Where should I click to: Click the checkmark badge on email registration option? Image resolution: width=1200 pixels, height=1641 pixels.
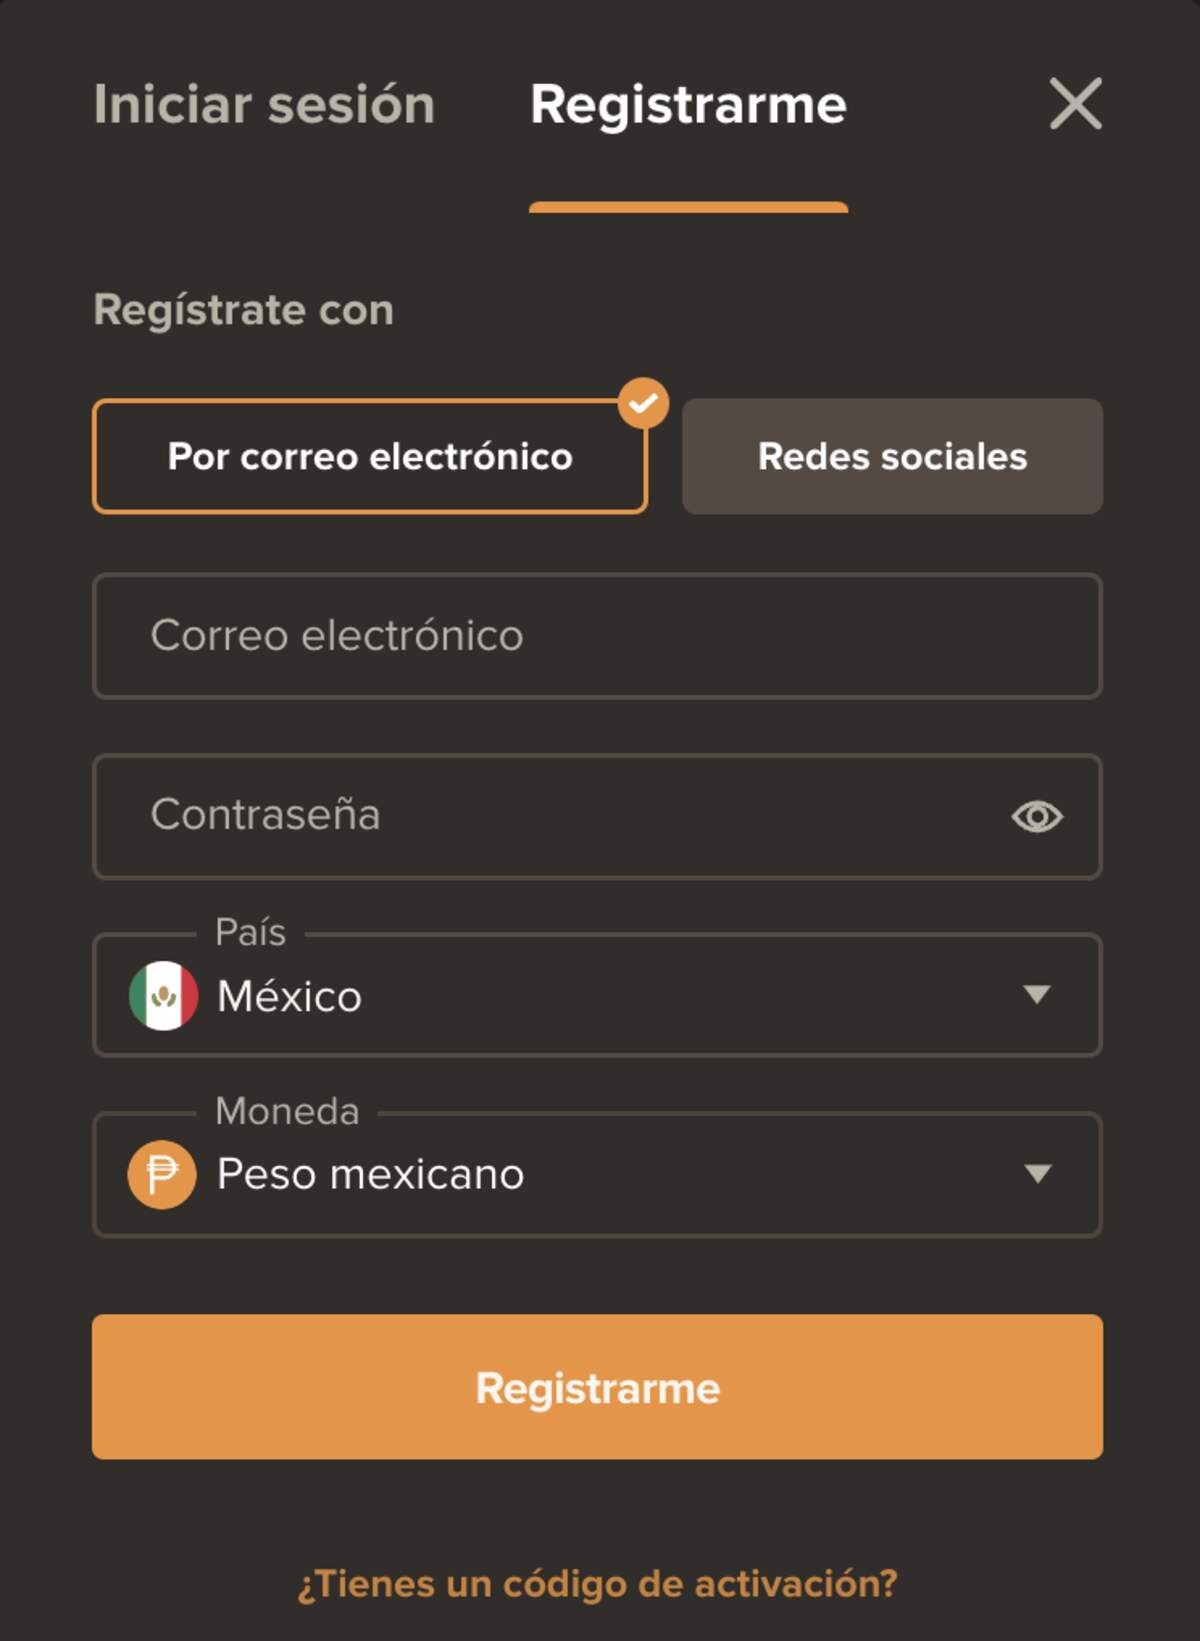pyautogui.click(x=646, y=400)
